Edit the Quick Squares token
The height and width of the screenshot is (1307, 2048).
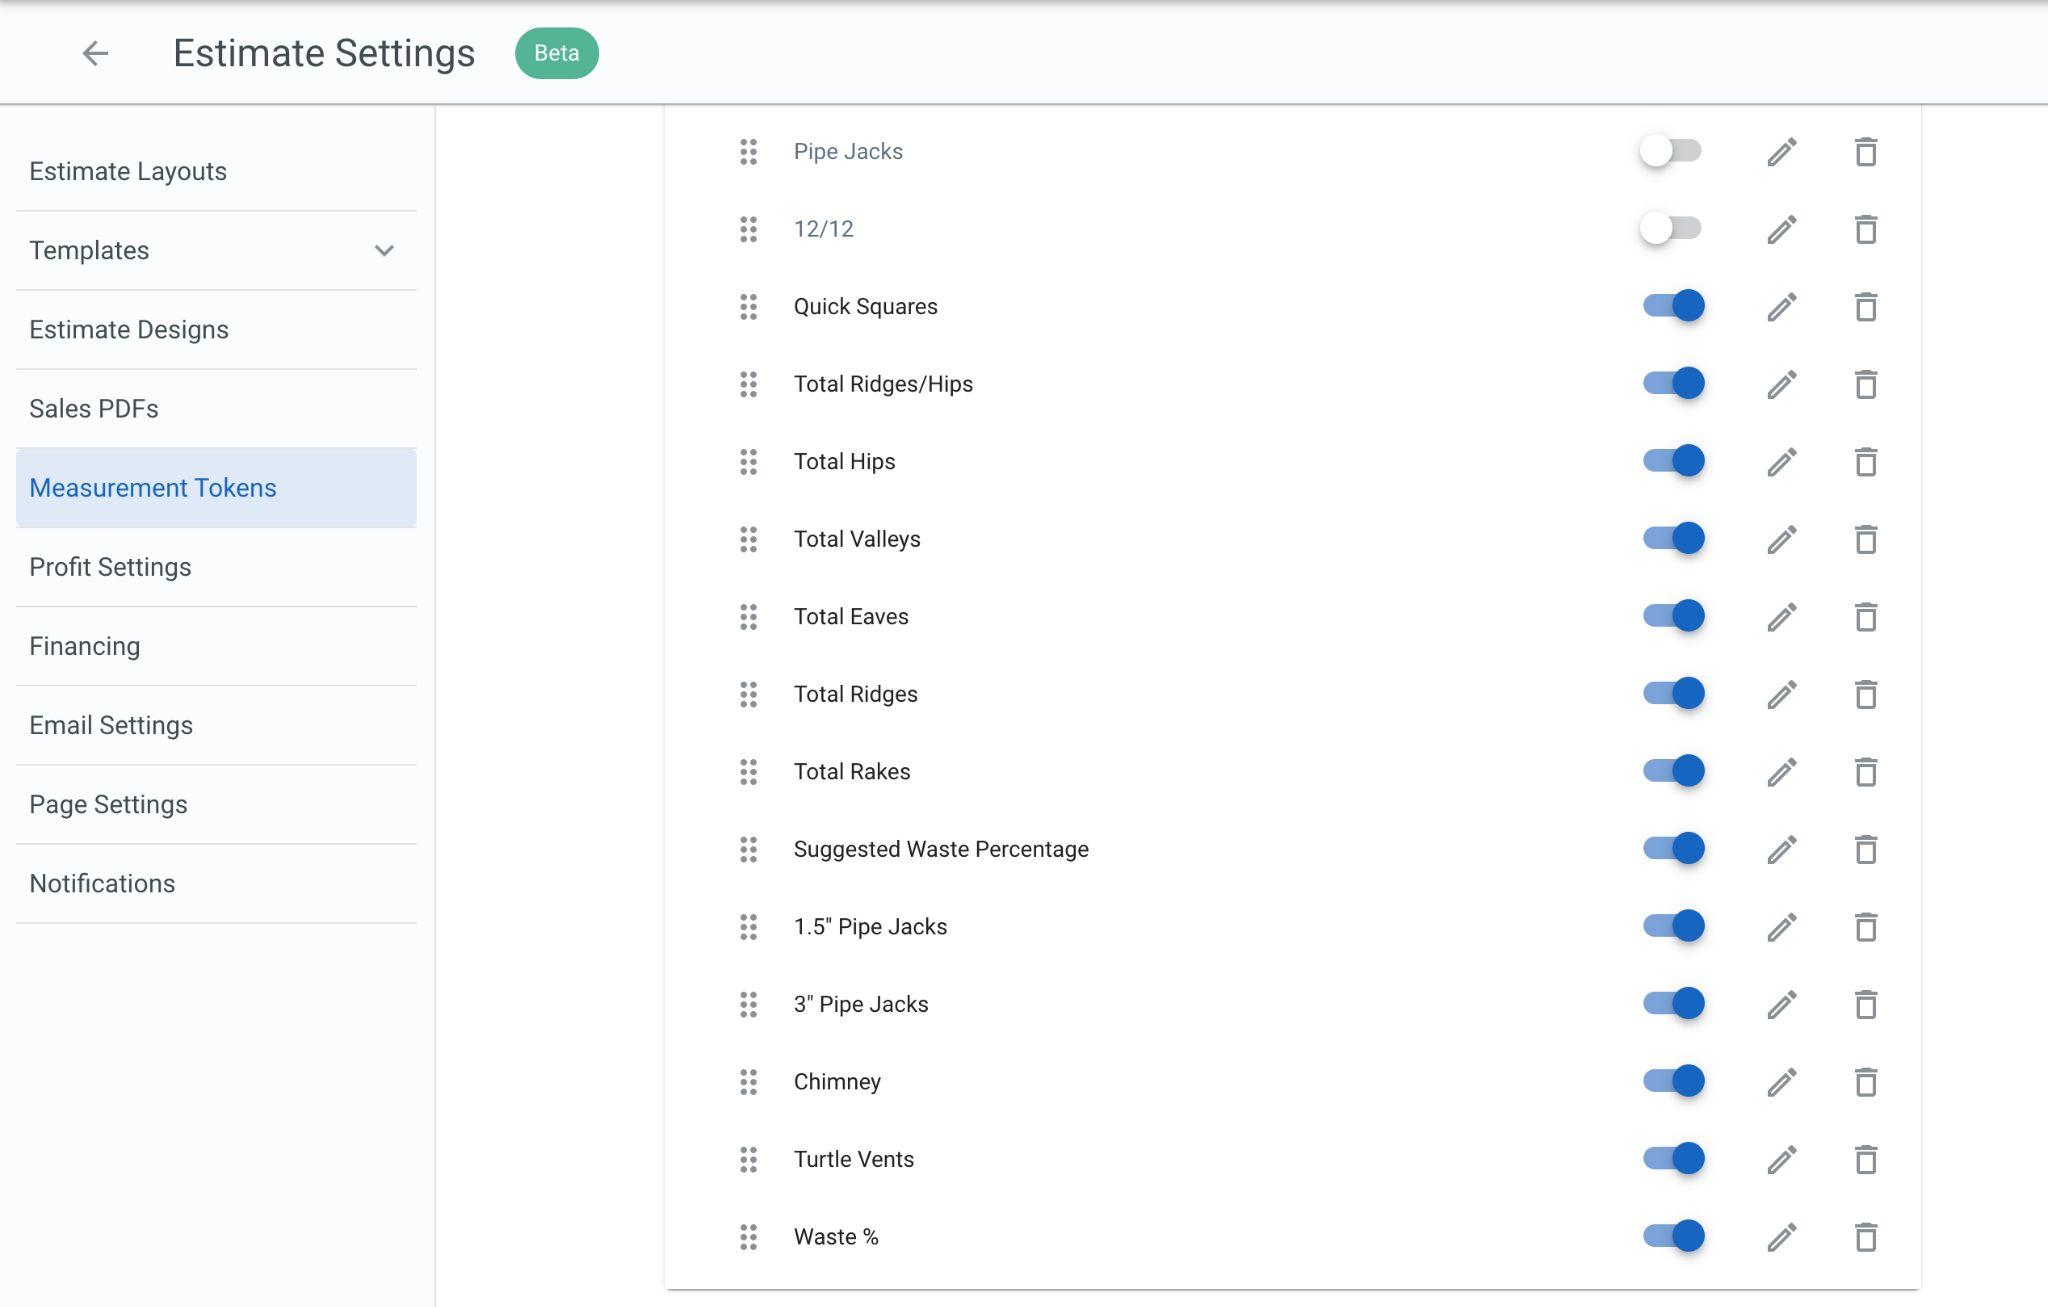tap(1781, 307)
